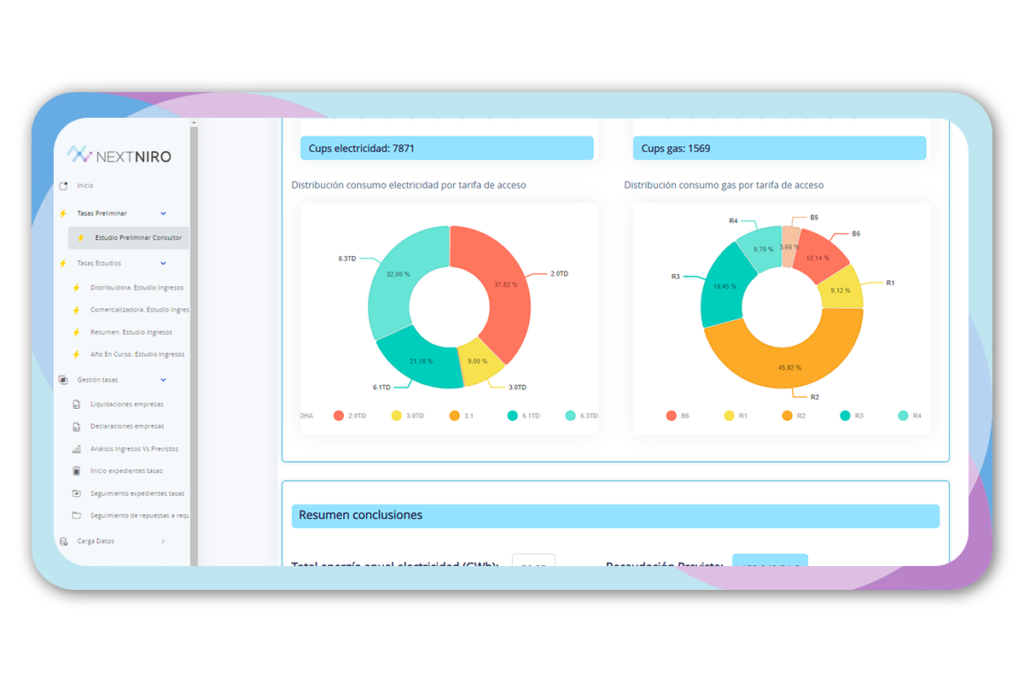Toggle the 3.1 series in the electricity legend

click(x=462, y=416)
